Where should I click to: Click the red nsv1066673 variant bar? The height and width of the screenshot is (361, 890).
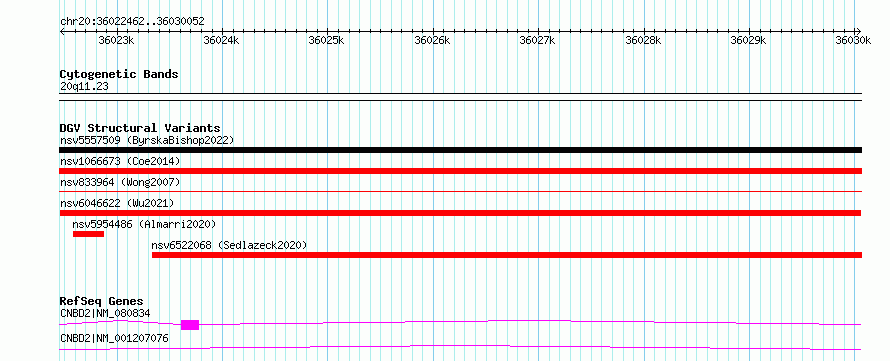click(460, 171)
